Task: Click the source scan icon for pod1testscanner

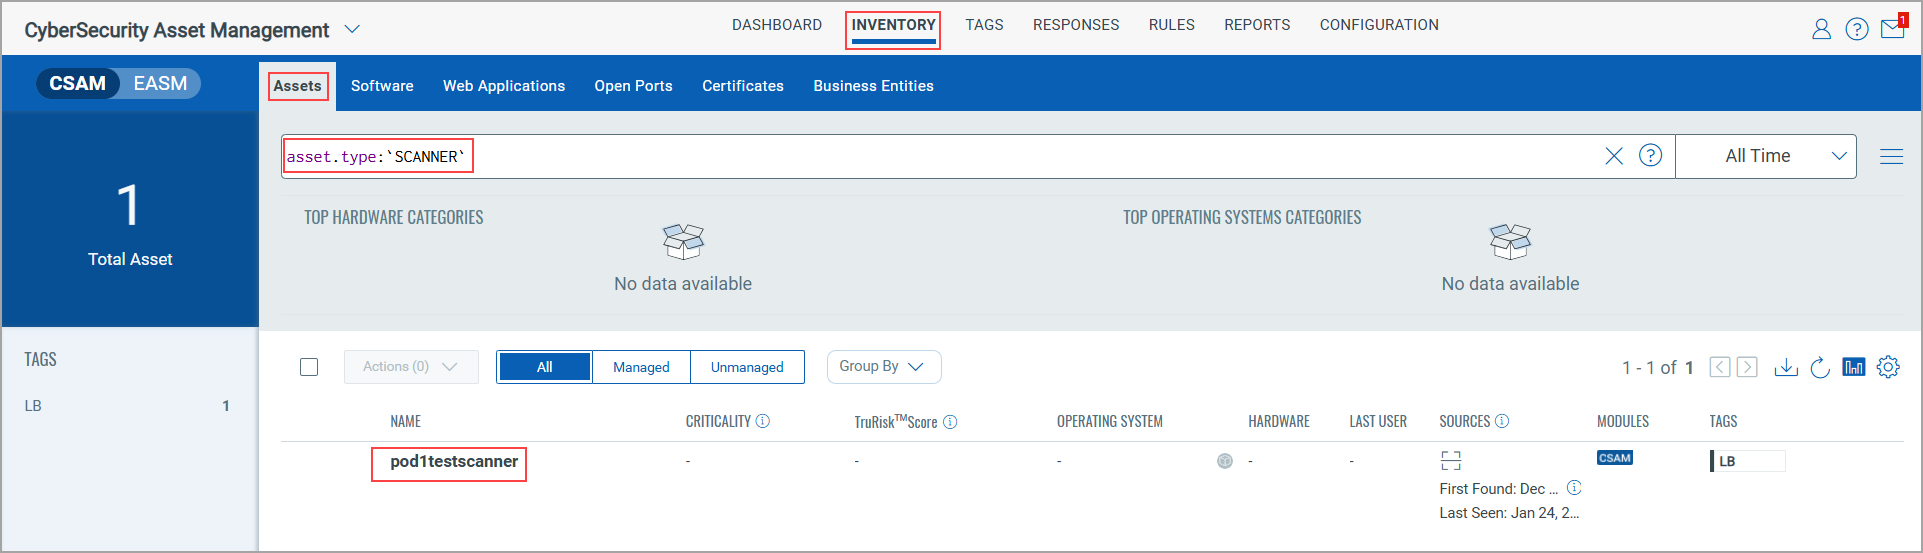Action: coord(1451,460)
